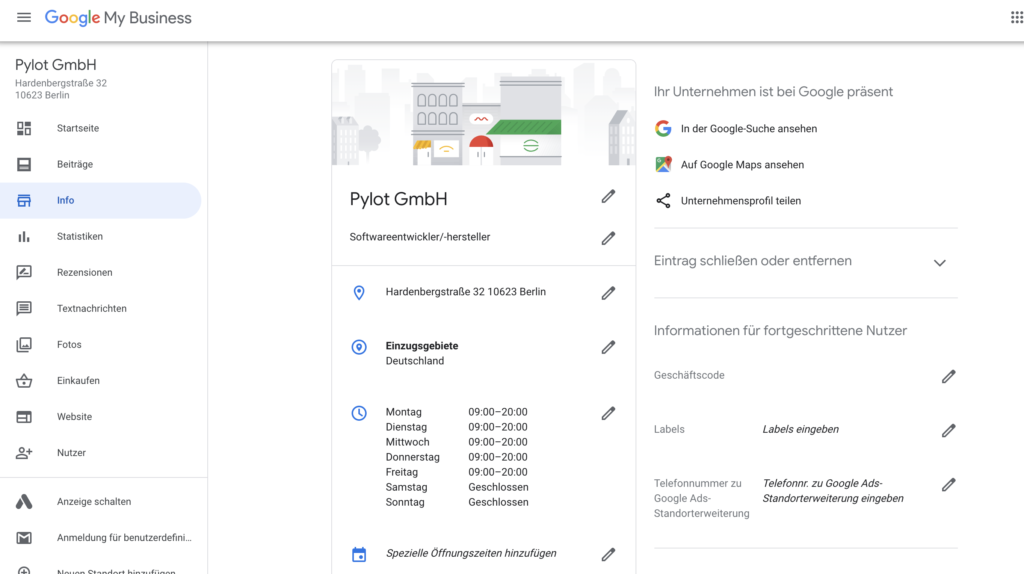Screen dimensions: 1024x574
Task: Edit the Hardenbergstraße 32 address
Action: pos(608,293)
